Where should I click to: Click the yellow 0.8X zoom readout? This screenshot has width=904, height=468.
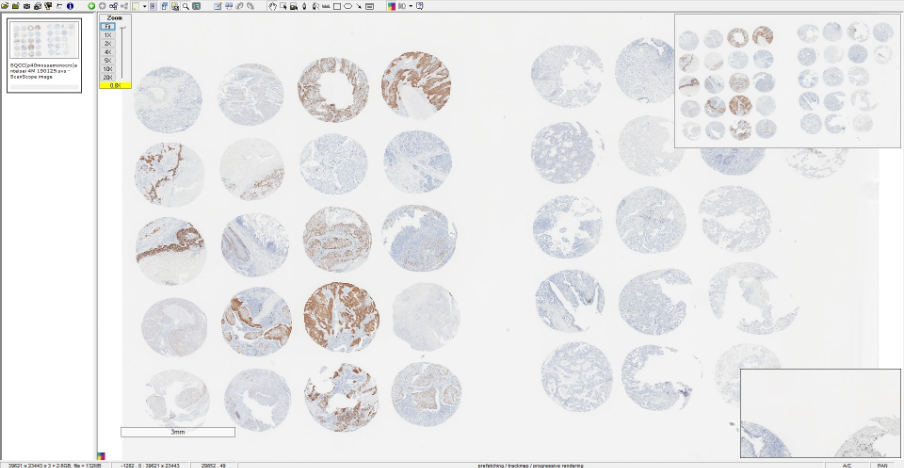pyautogui.click(x=115, y=85)
